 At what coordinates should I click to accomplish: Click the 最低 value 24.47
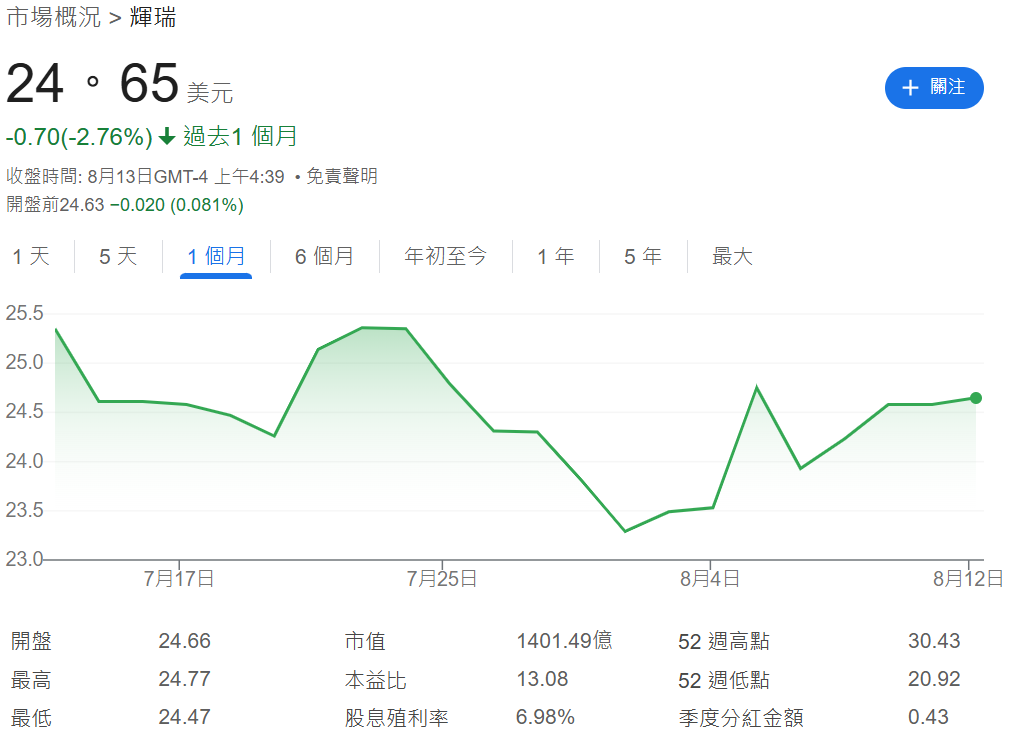tap(184, 716)
